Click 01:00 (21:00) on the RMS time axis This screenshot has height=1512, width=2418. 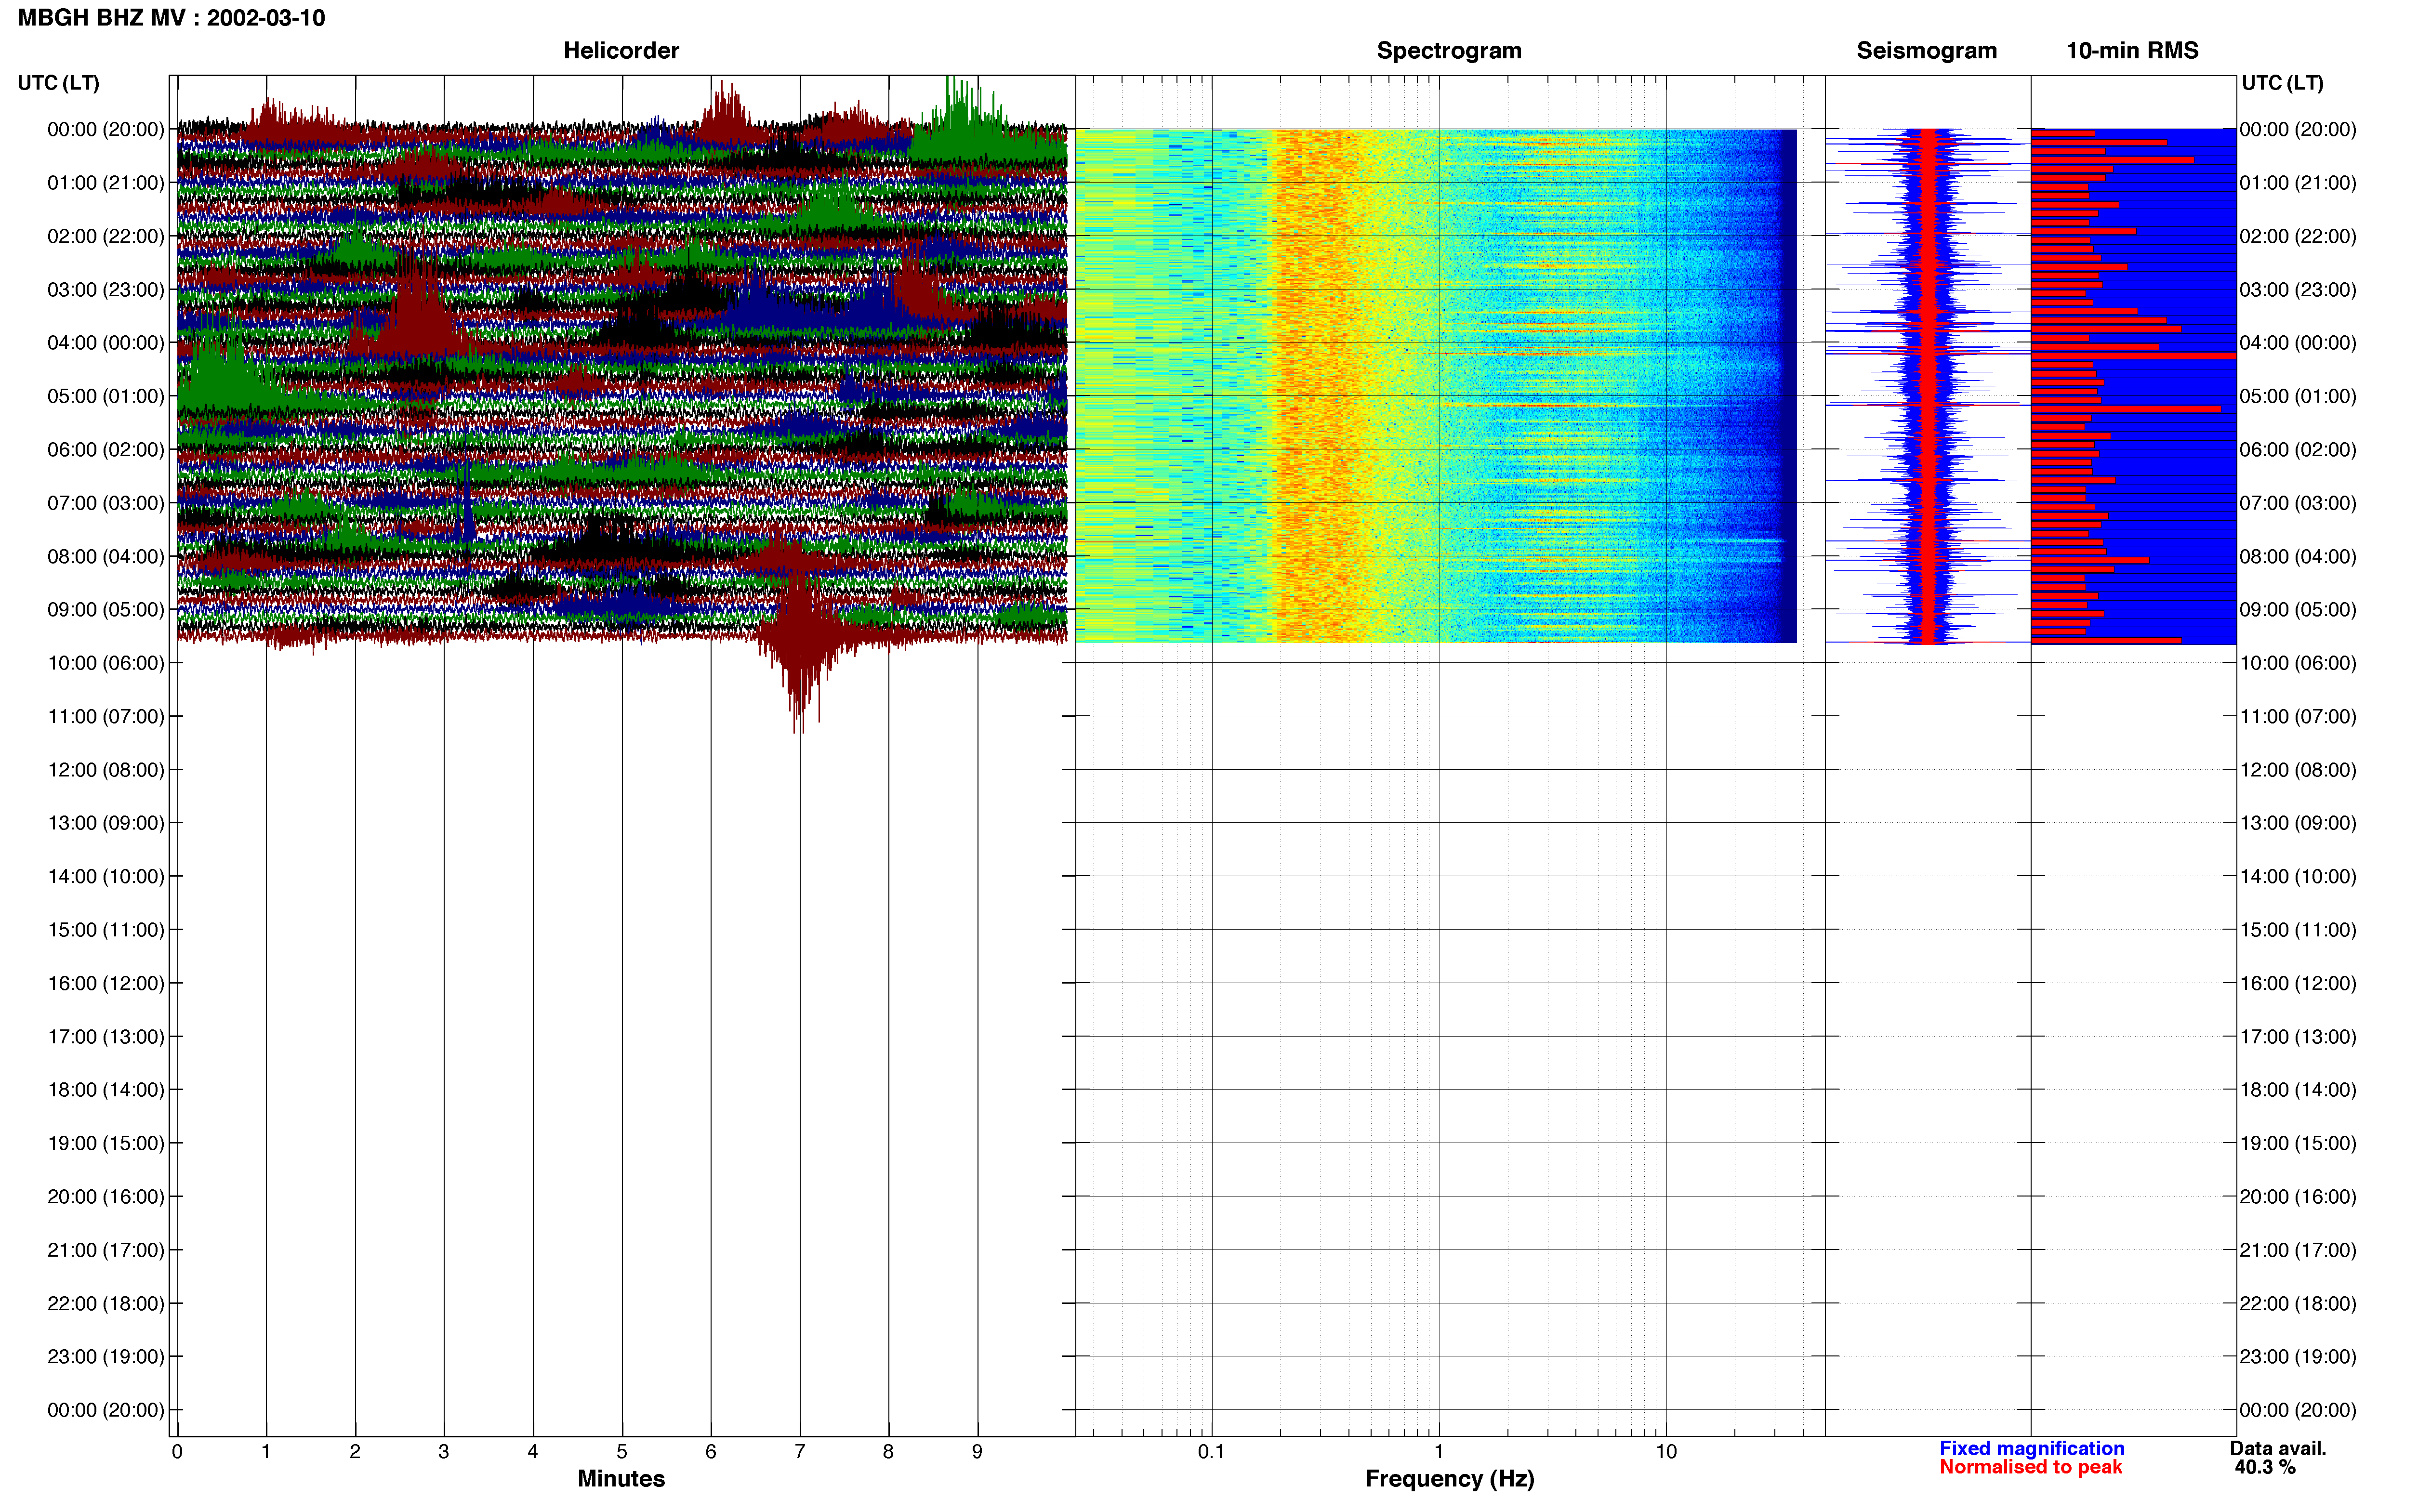[x=2298, y=183]
